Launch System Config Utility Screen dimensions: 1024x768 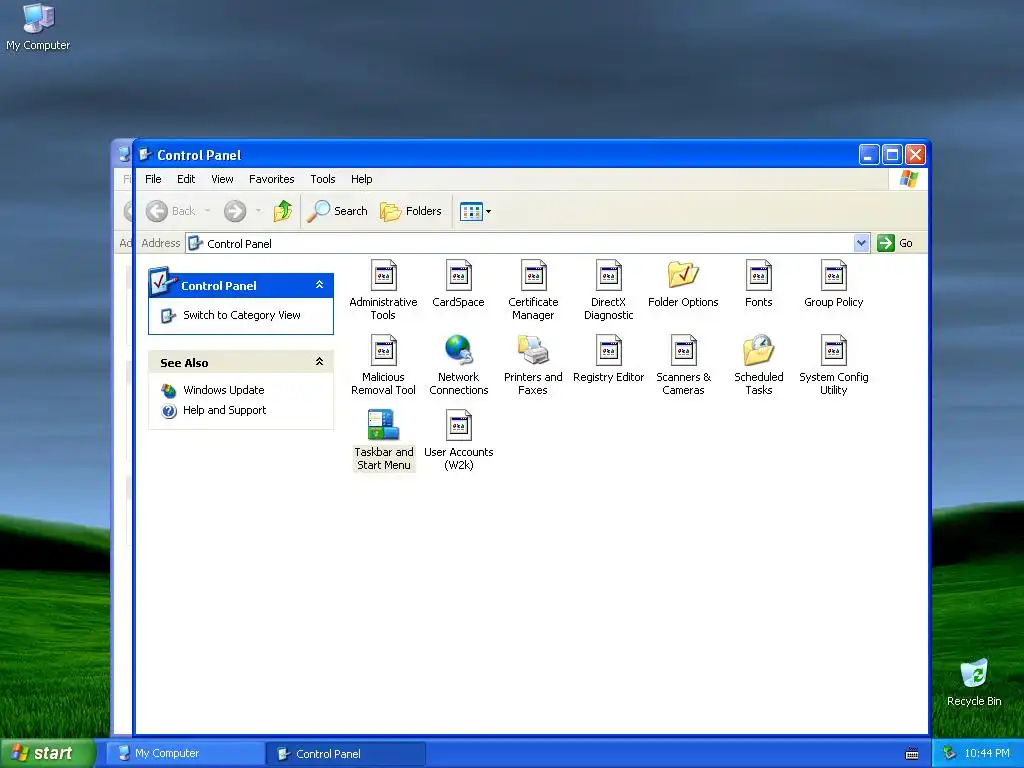click(833, 365)
